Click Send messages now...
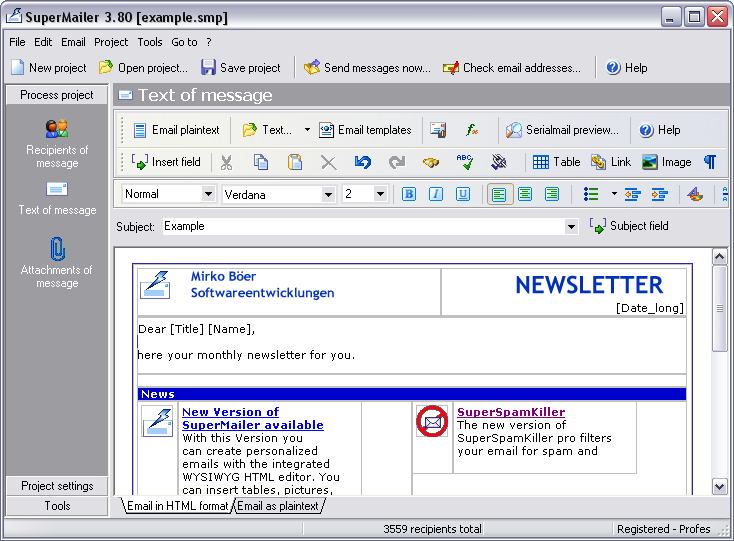Screen dimensions: 734x541 click(x=367, y=68)
